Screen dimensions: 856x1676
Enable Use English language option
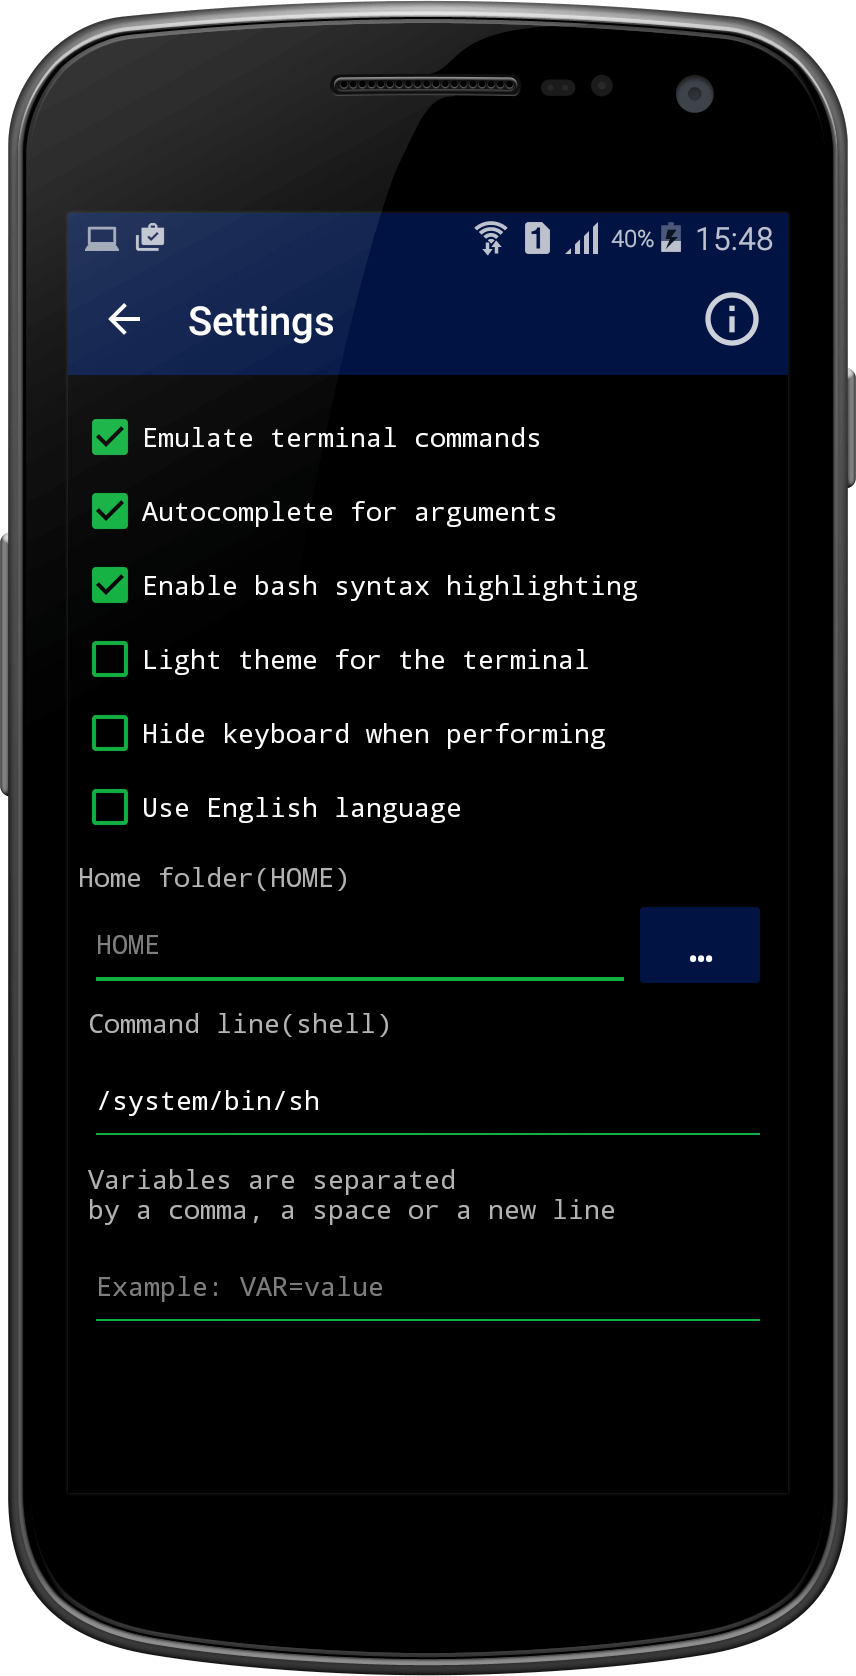pyautogui.click(x=110, y=808)
